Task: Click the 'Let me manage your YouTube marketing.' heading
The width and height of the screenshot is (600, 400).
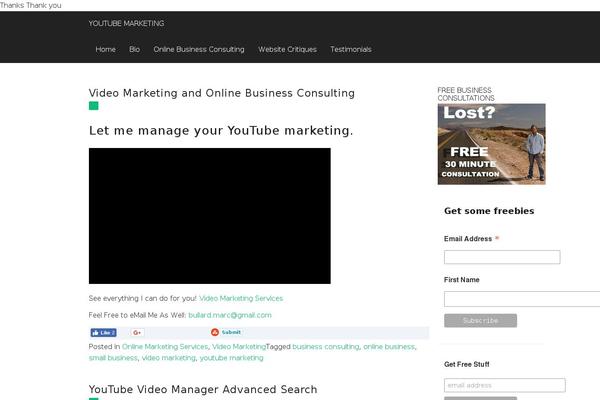Action: [221, 131]
